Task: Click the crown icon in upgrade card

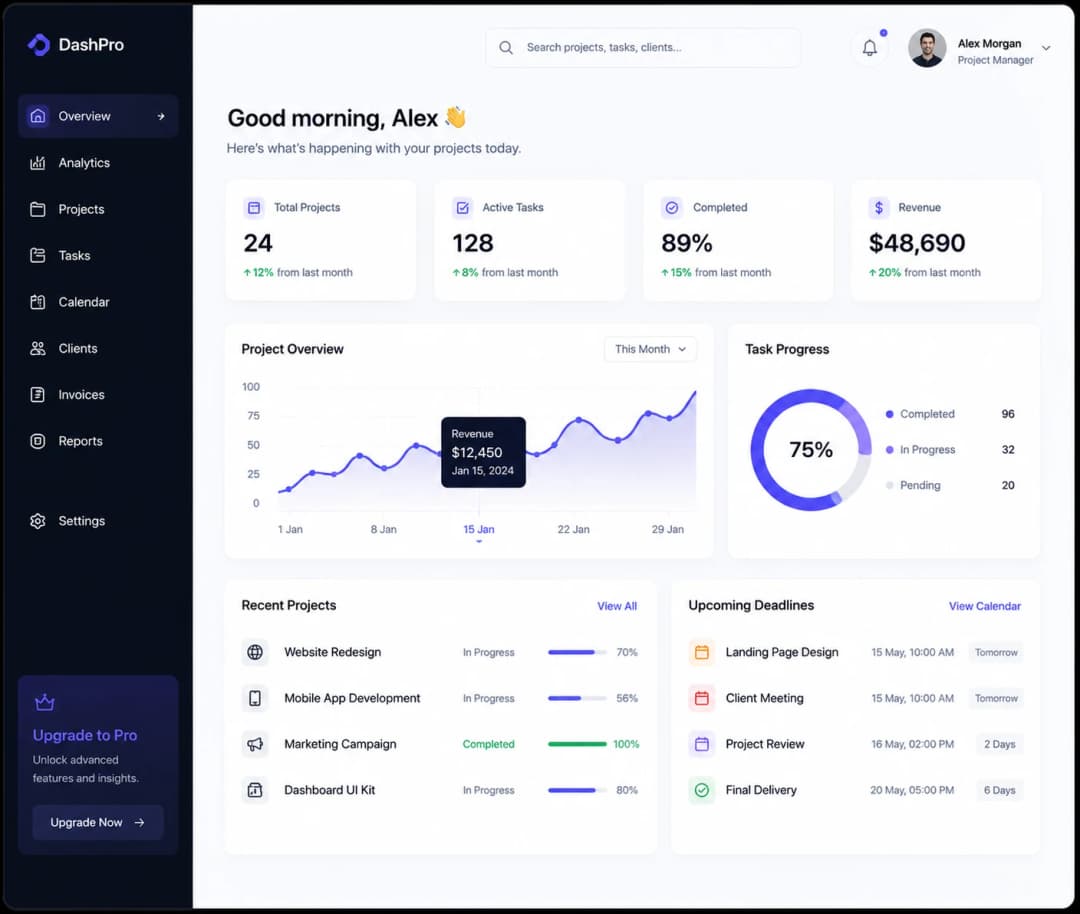Action: [x=45, y=702]
